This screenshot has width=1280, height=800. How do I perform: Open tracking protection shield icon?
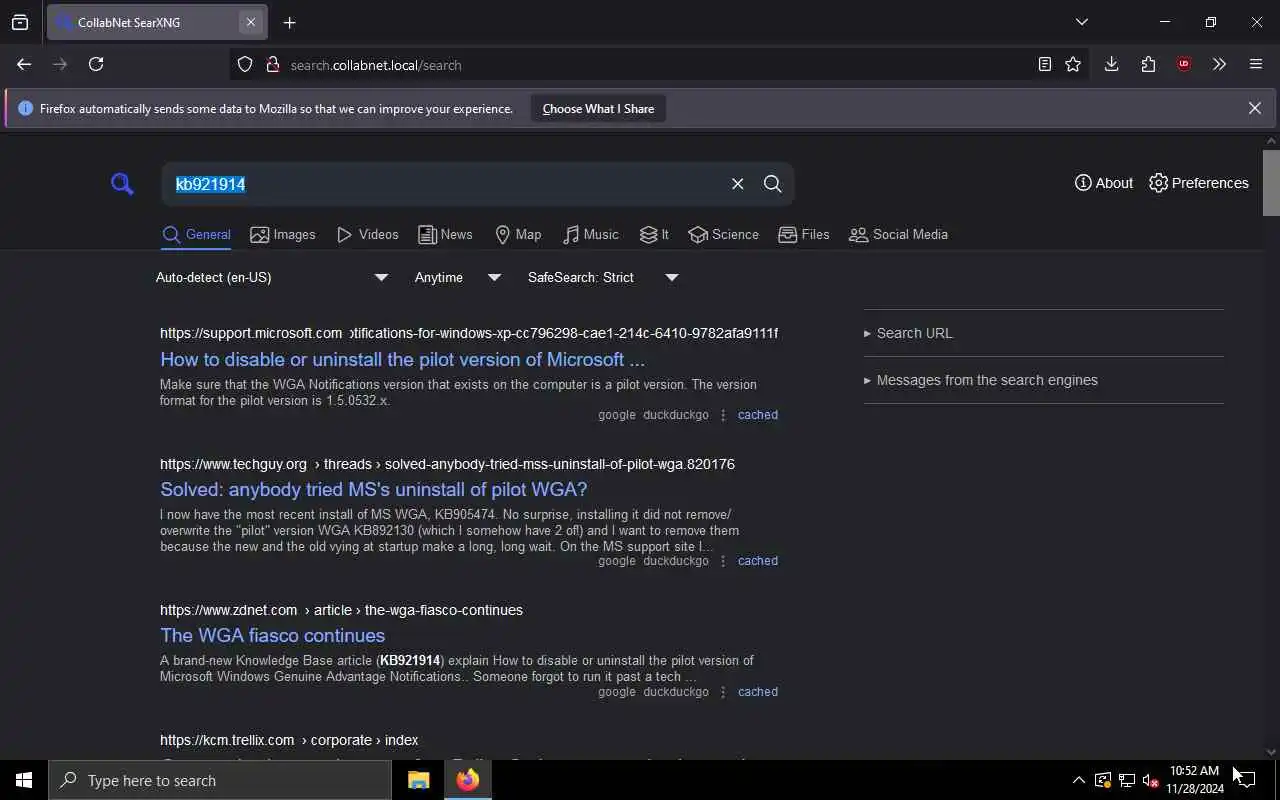point(245,65)
